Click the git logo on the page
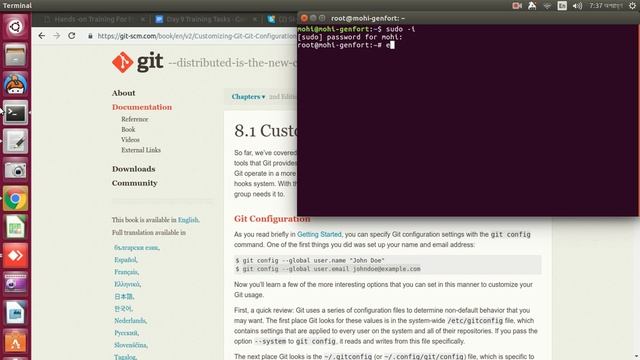 coord(138,62)
